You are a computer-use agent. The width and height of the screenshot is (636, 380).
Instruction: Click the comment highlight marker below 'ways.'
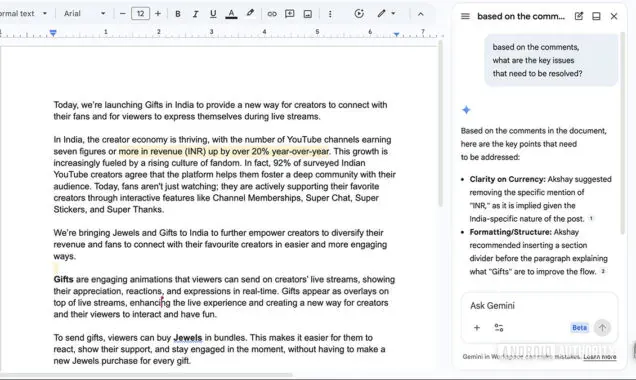(56, 267)
